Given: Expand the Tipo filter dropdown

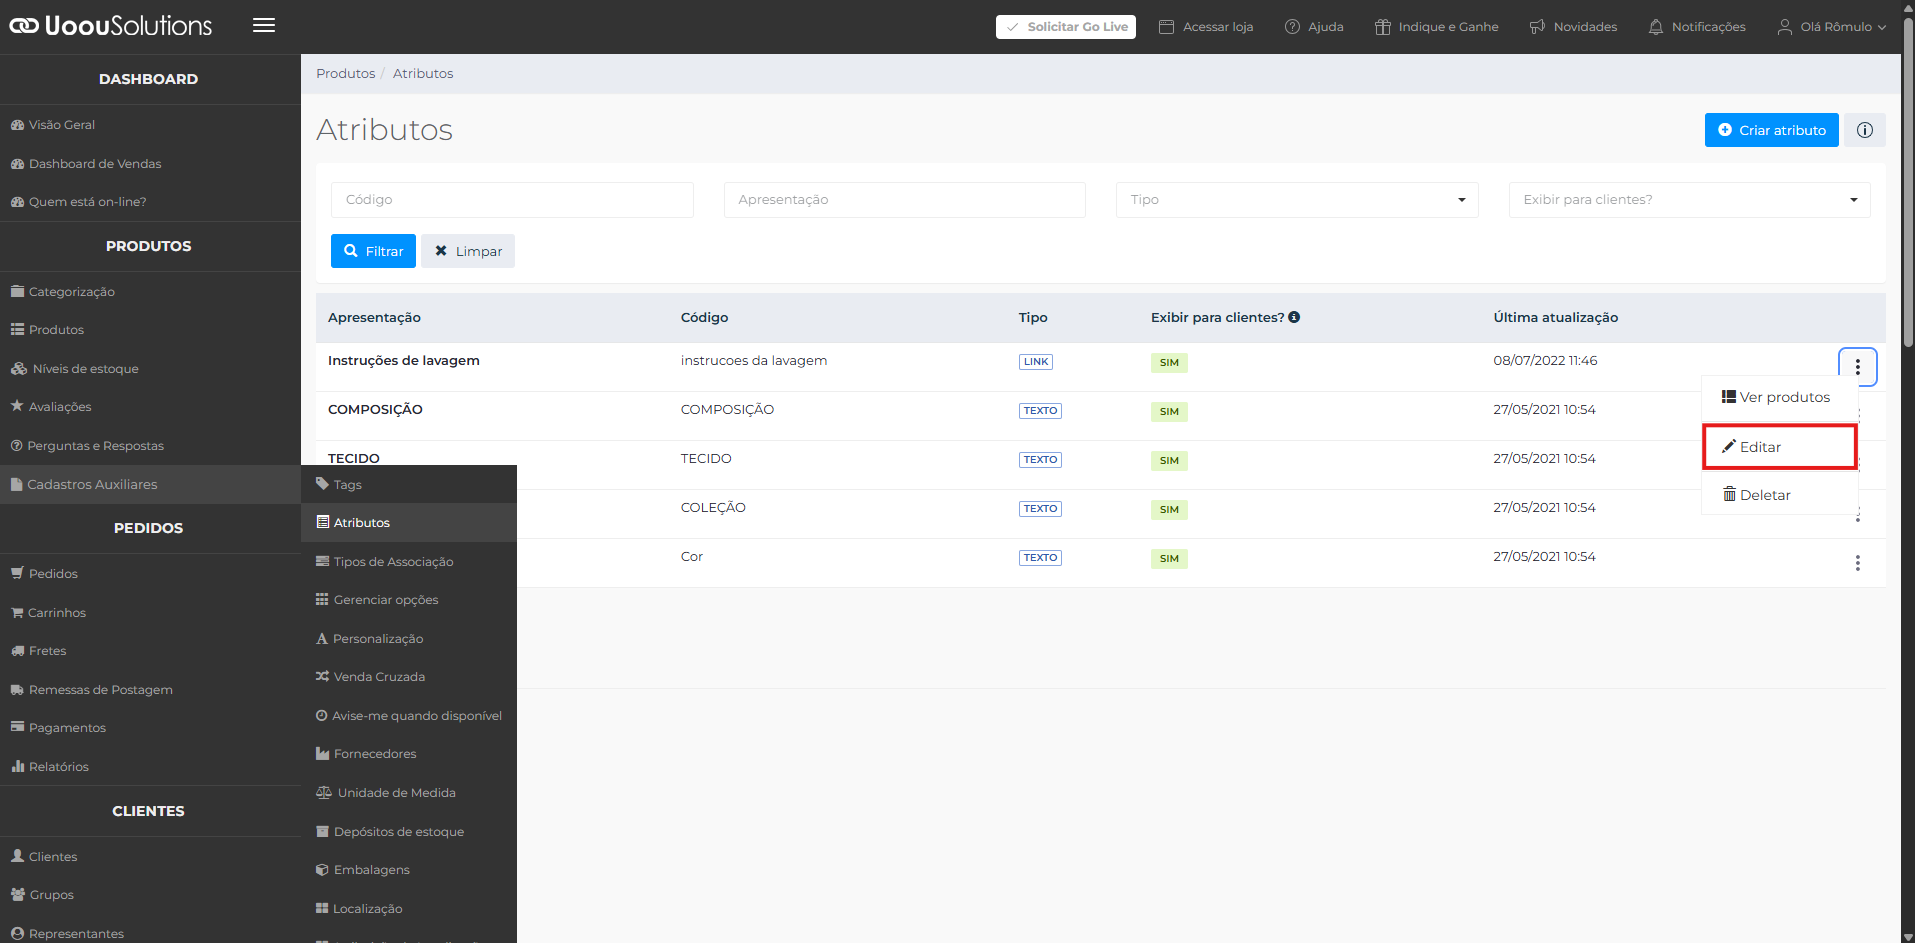Looking at the screenshot, I should pos(1297,200).
